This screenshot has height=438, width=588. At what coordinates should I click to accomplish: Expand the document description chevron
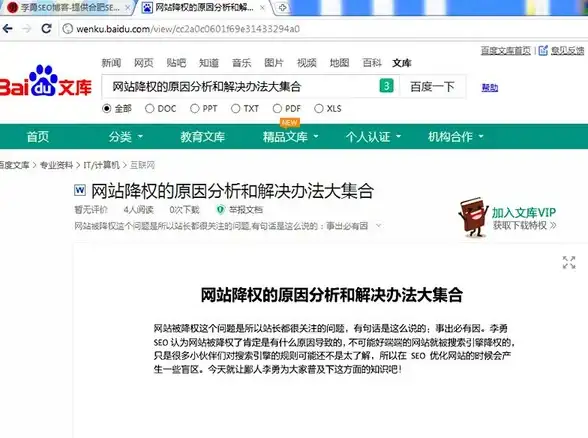point(379,226)
